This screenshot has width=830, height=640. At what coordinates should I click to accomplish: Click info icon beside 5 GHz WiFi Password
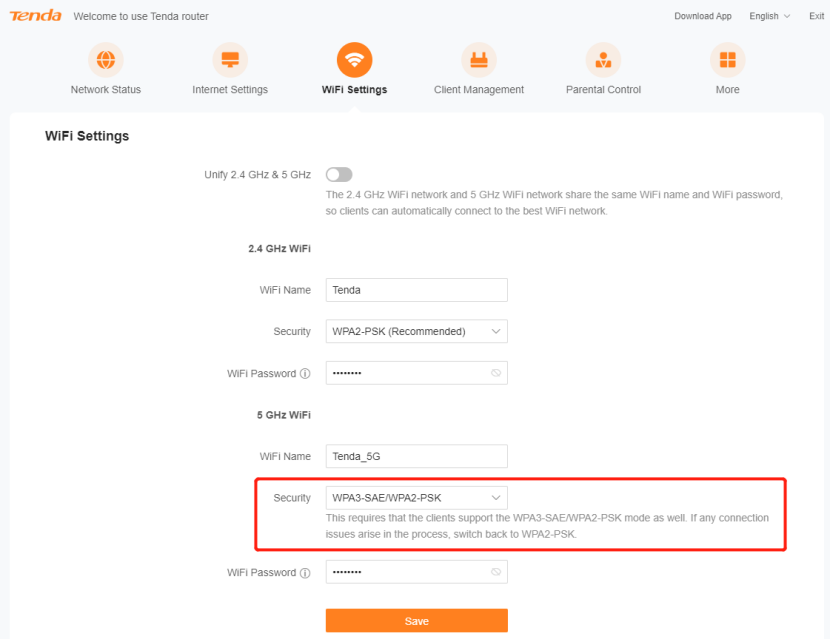305,573
